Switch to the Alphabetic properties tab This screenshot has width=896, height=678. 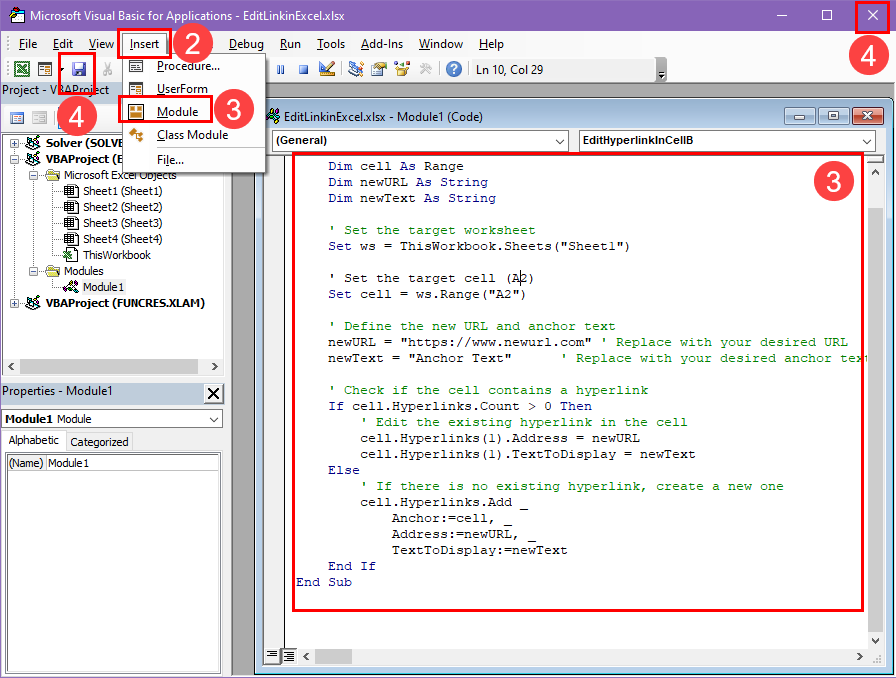click(34, 440)
